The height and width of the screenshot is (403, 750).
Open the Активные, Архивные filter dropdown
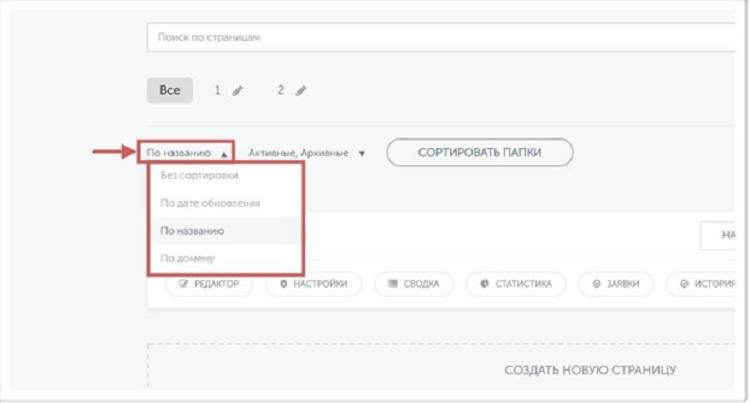pos(307,153)
